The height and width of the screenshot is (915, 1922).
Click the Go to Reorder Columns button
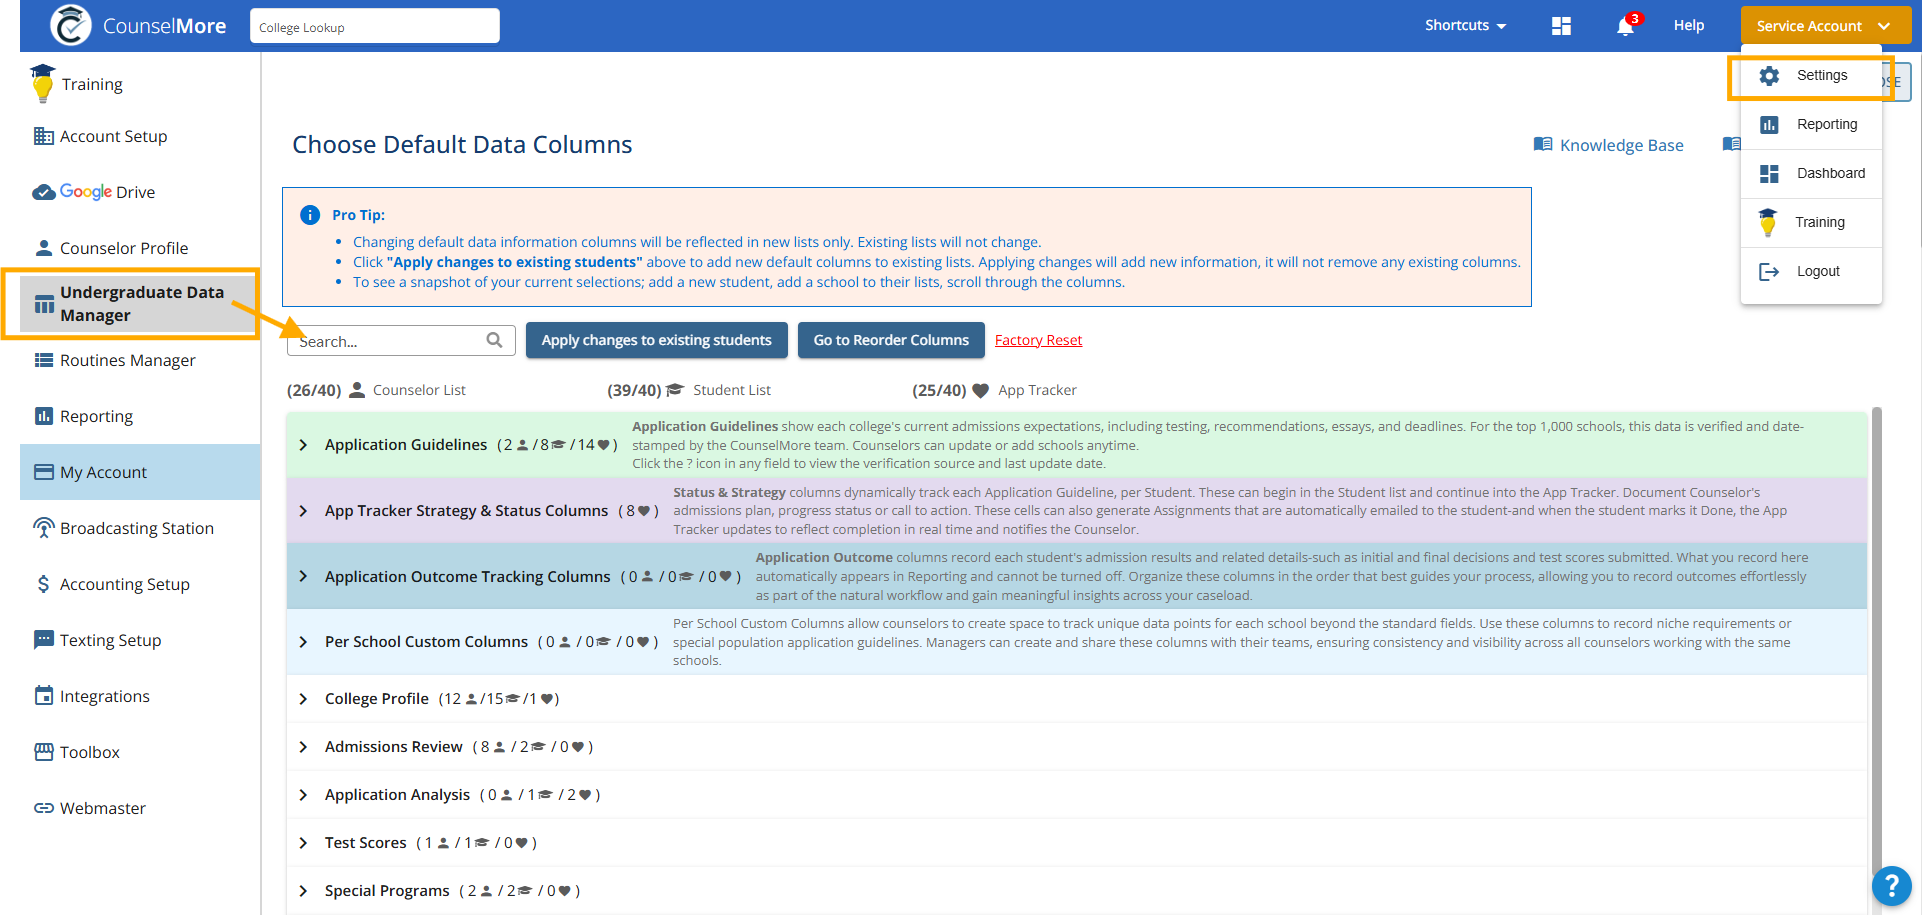coord(891,340)
